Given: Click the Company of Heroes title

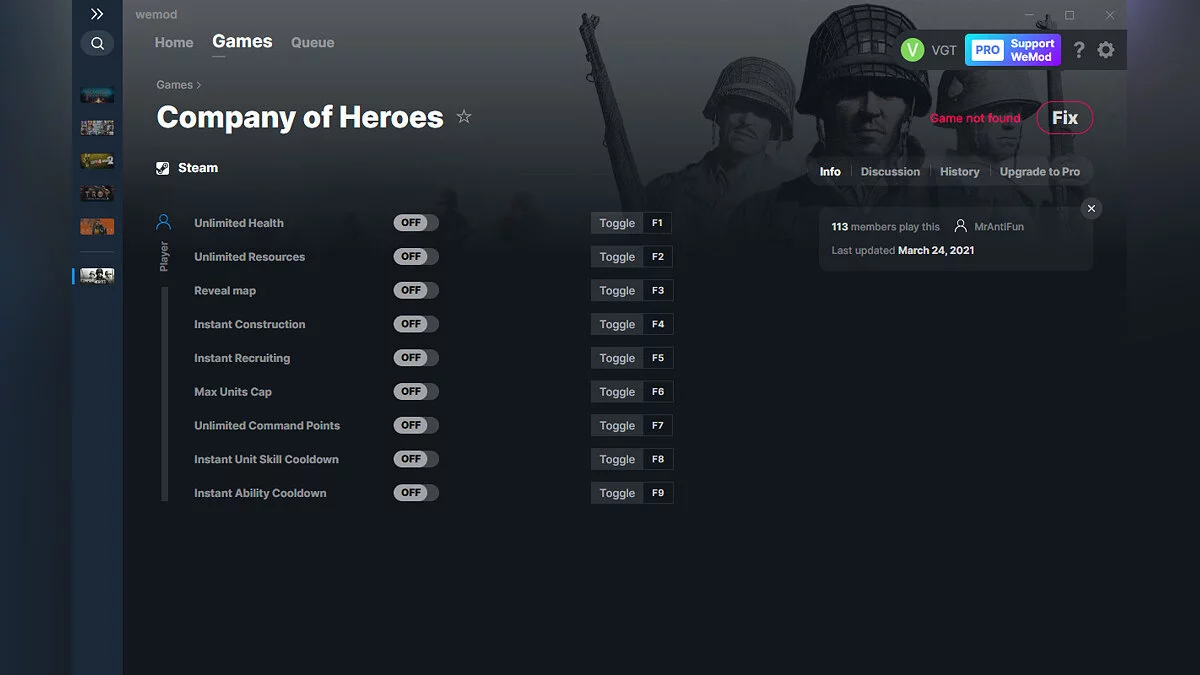Looking at the screenshot, I should click(300, 117).
